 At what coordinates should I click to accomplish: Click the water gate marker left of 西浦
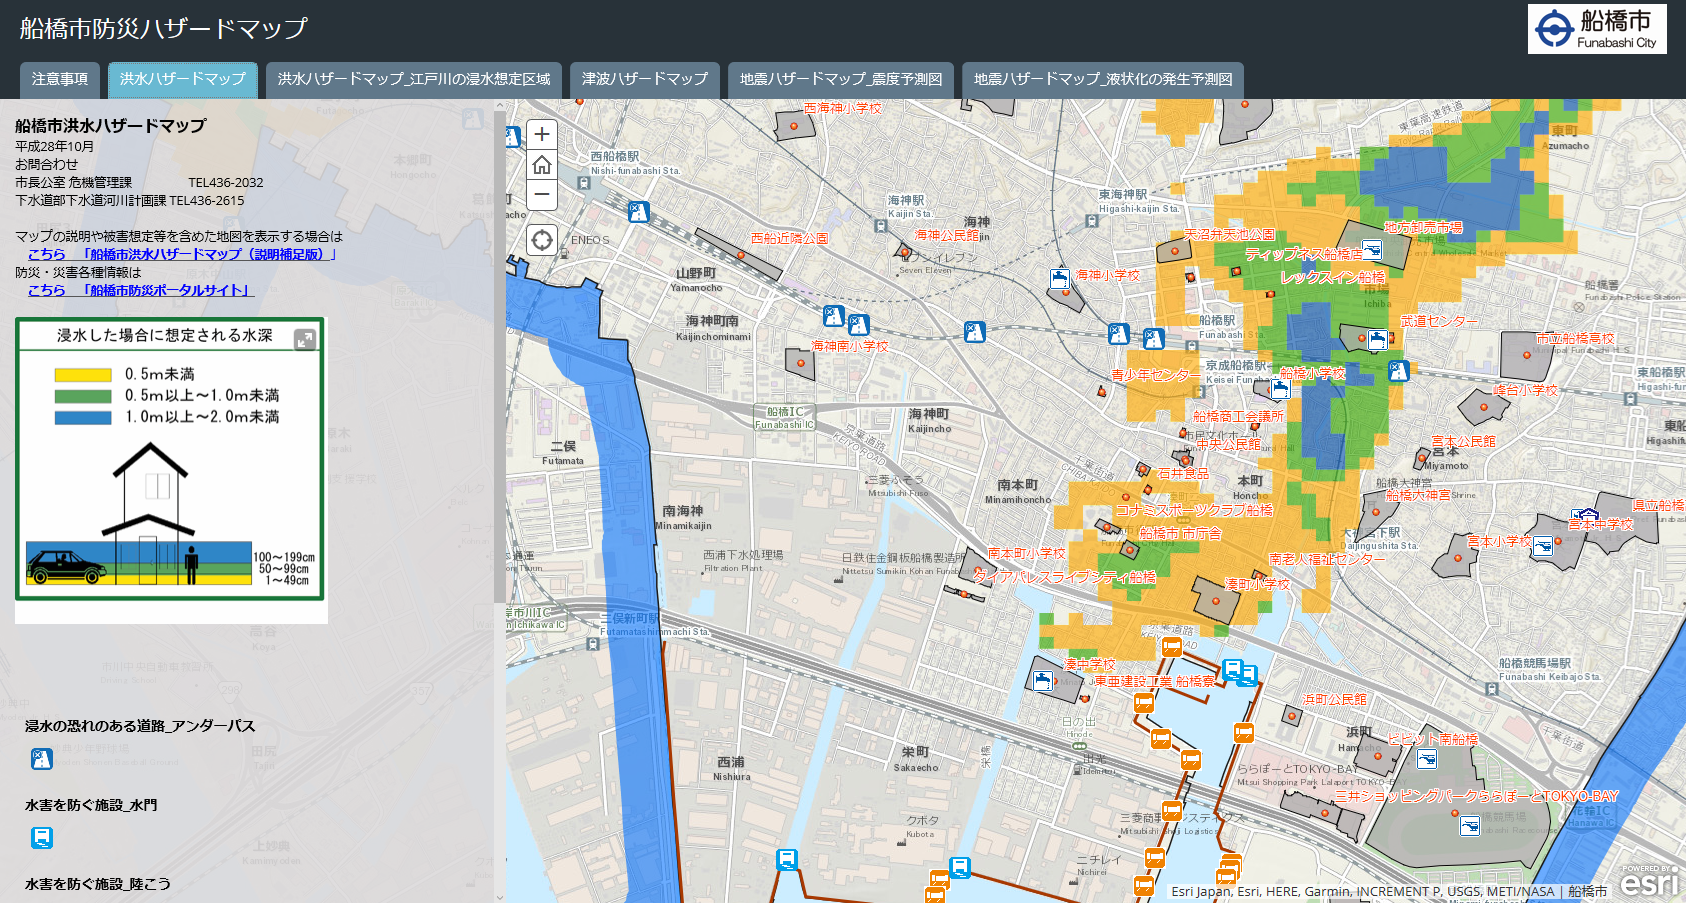click(787, 859)
